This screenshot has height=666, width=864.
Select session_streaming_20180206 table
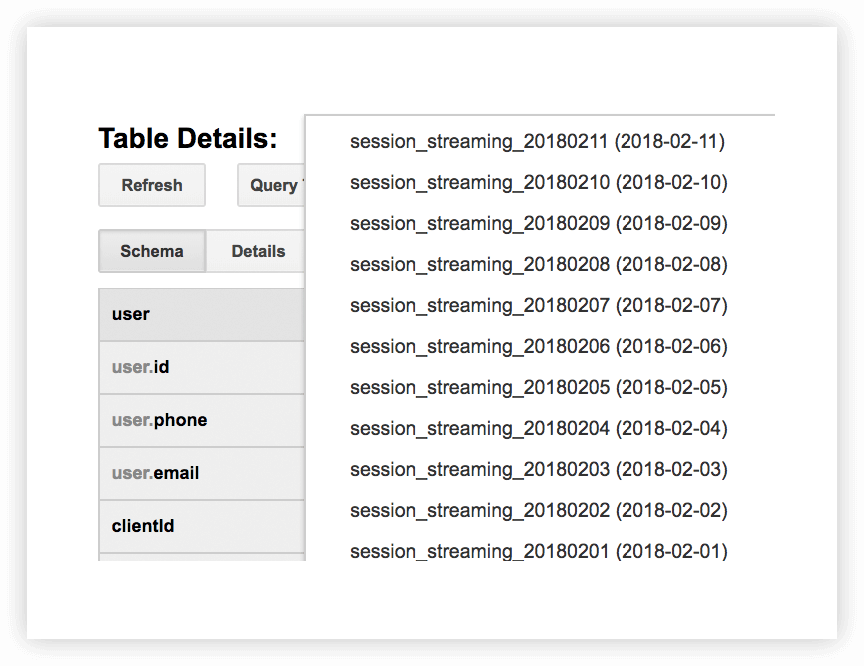(538, 346)
